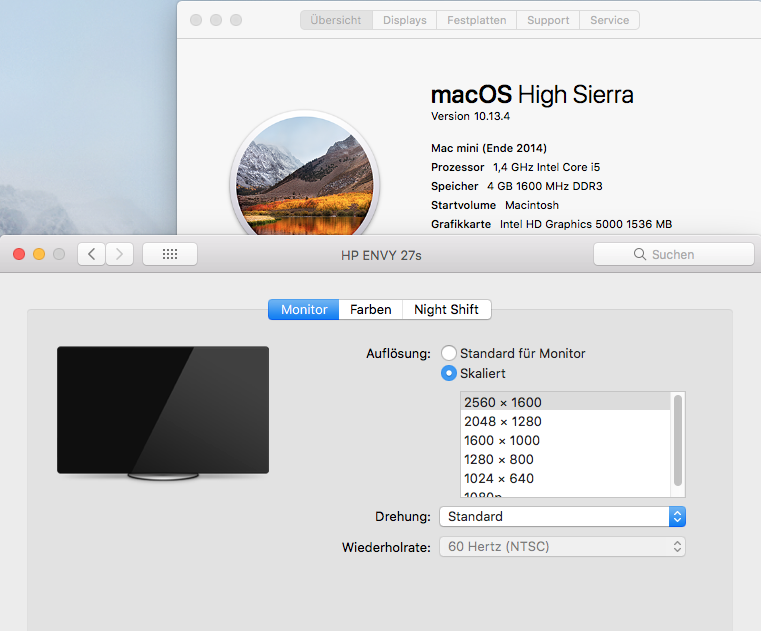761x631 pixels.
Task: Open Festplatten tab in About This Mac
Action: [x=477, y=20]
